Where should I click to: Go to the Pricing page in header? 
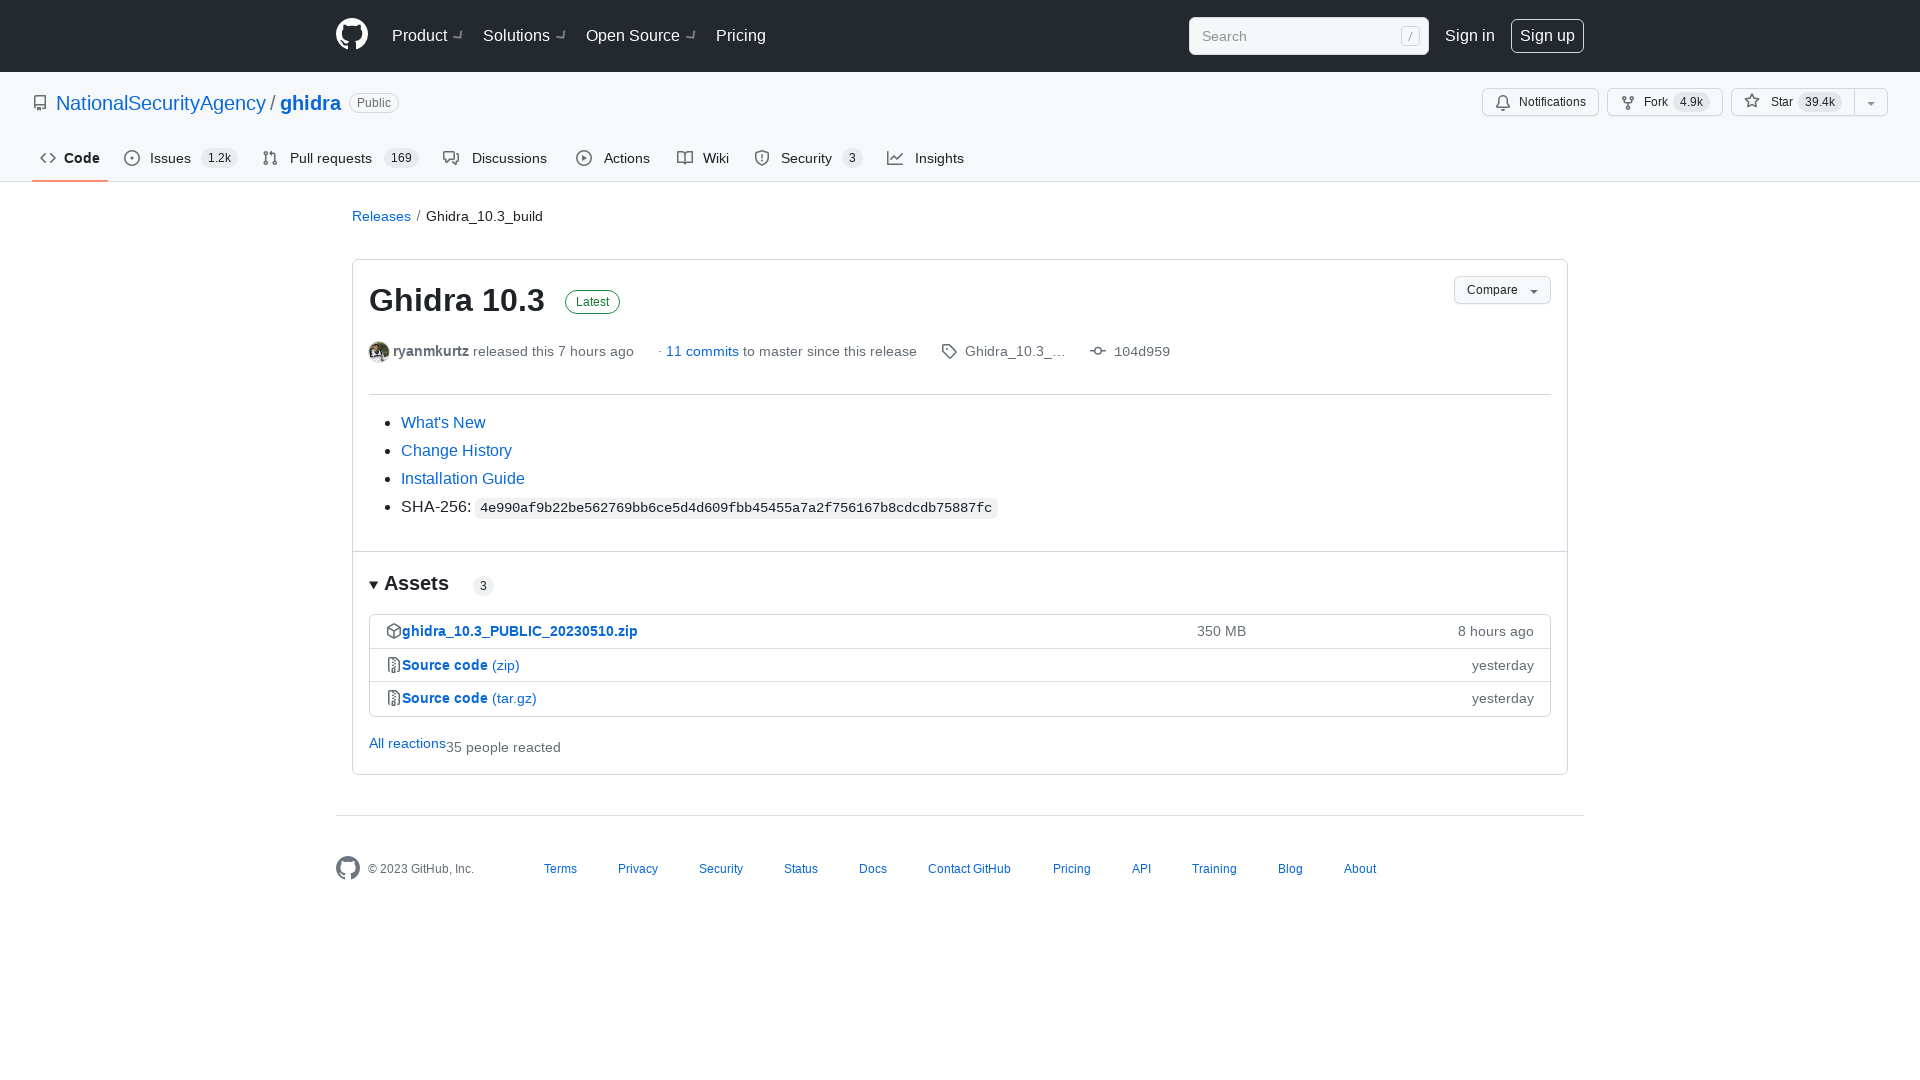click(x=741, y=36)
